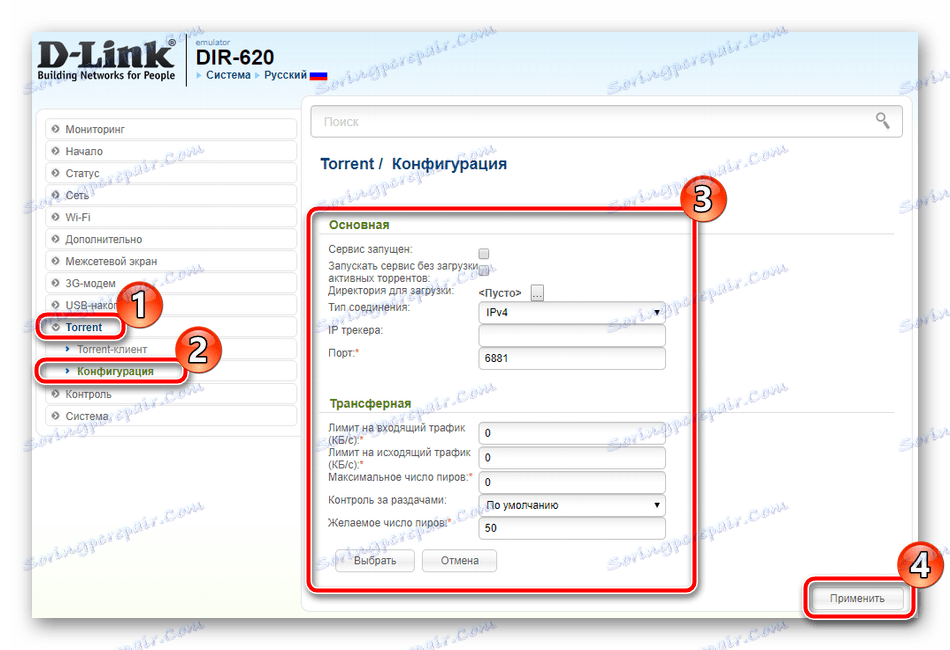The width and height of the screenshot is (950, 650).
Task: Click the Максимальное число пиров field
Action: point(571,482)
